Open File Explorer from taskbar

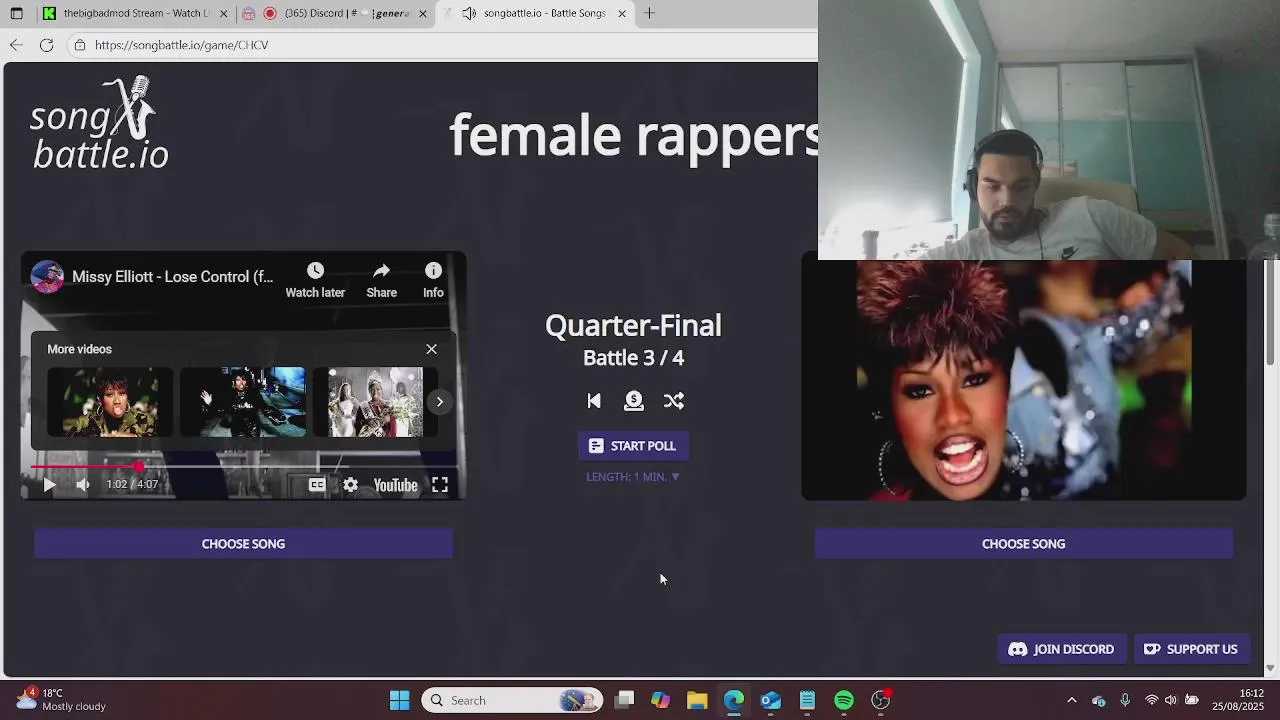(x=697, y=700)
